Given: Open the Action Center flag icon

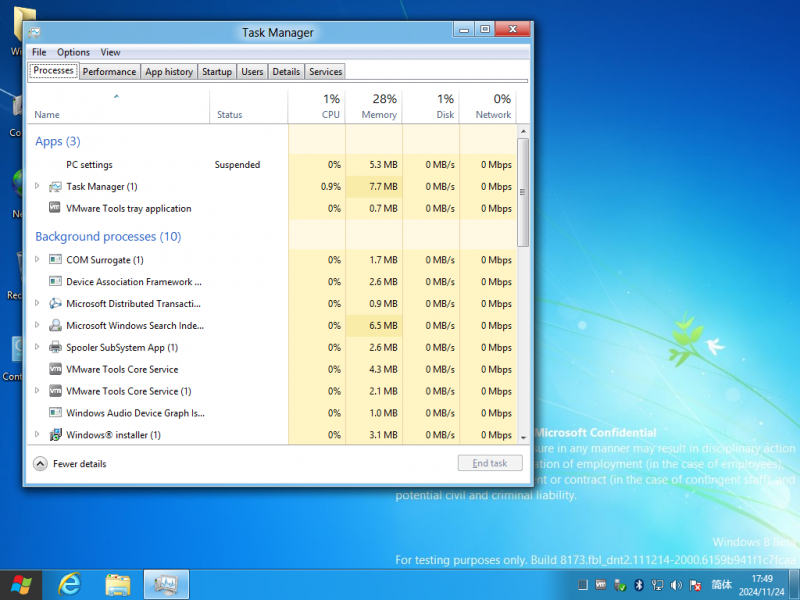Looking at the screenshot, I should pos(695,585).
